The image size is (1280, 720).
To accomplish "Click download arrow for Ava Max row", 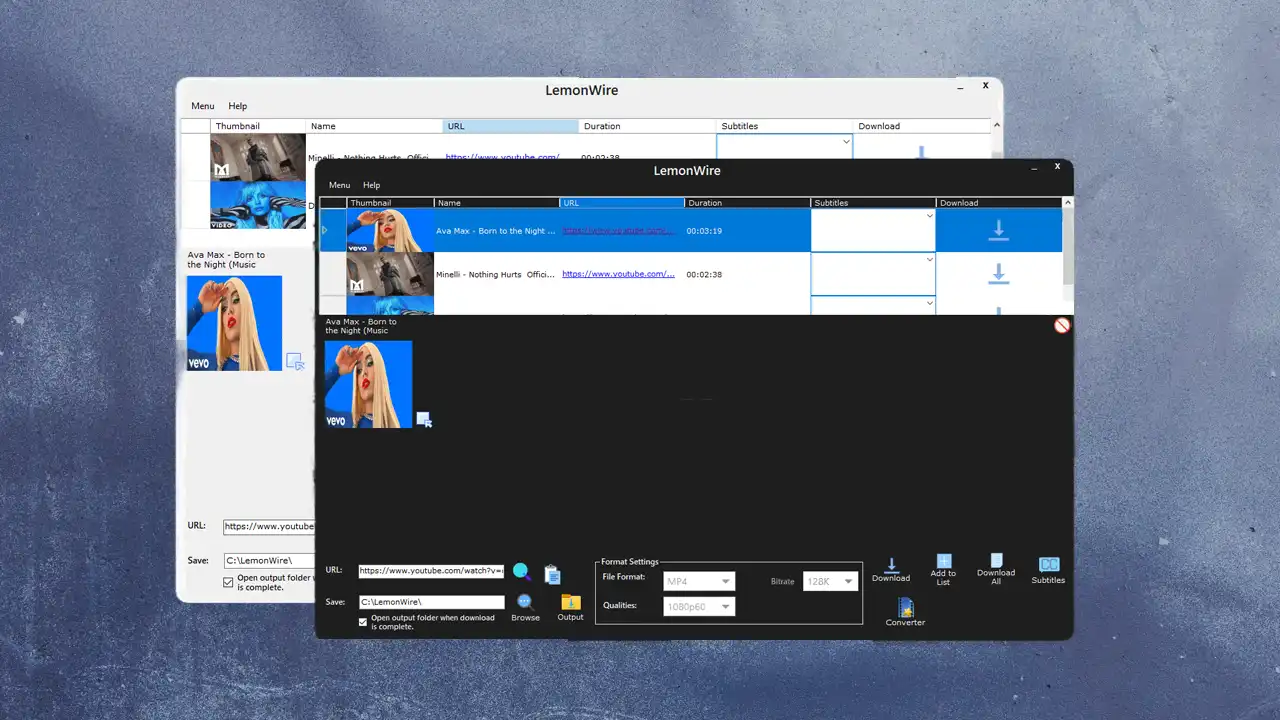I will click(998, 230).
